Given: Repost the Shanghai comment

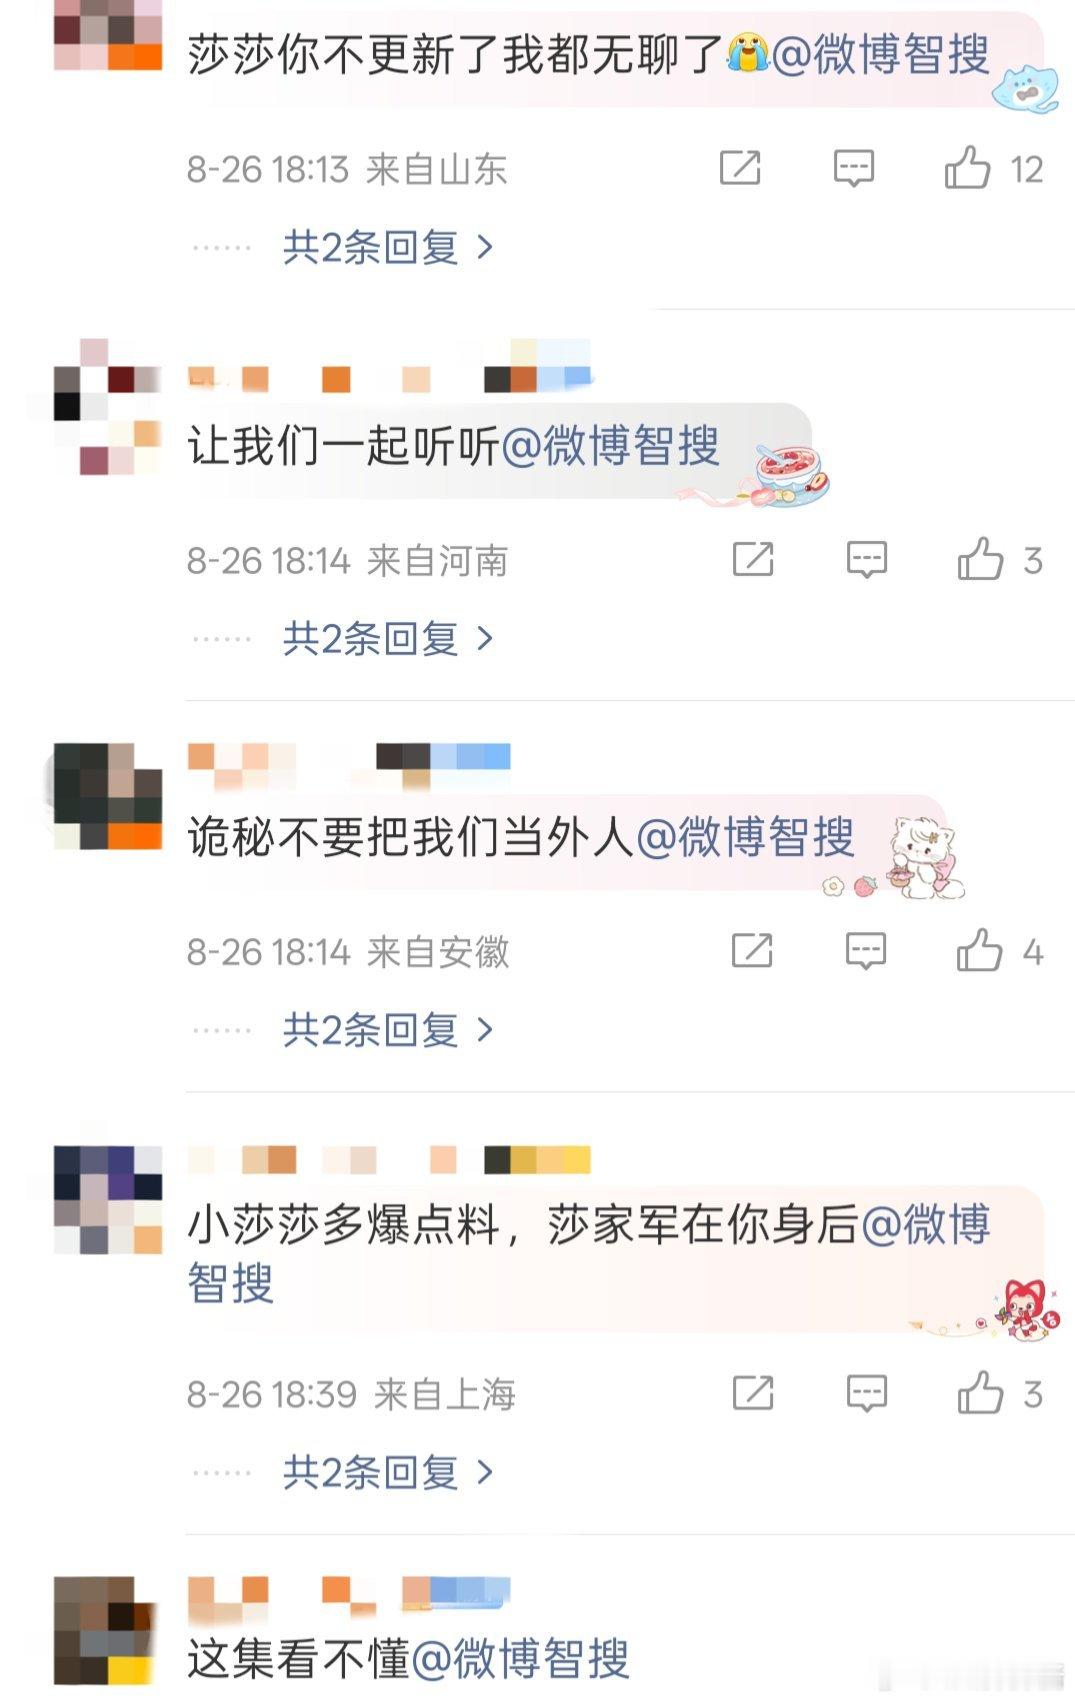Looking at the screenshot, I should pyautogui.click(x=753, y=1393).
